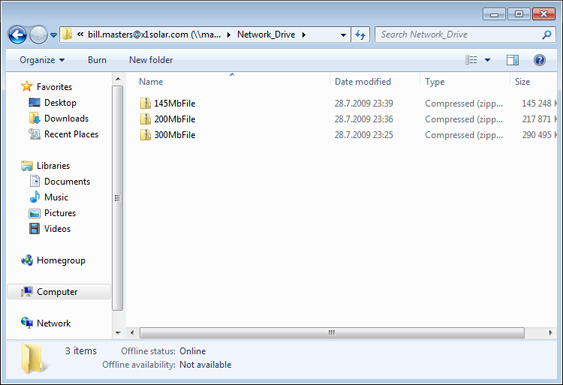Create a New folder
This screenshot has width=563, height=385.
pyautogui.click(x=151, y=60)
